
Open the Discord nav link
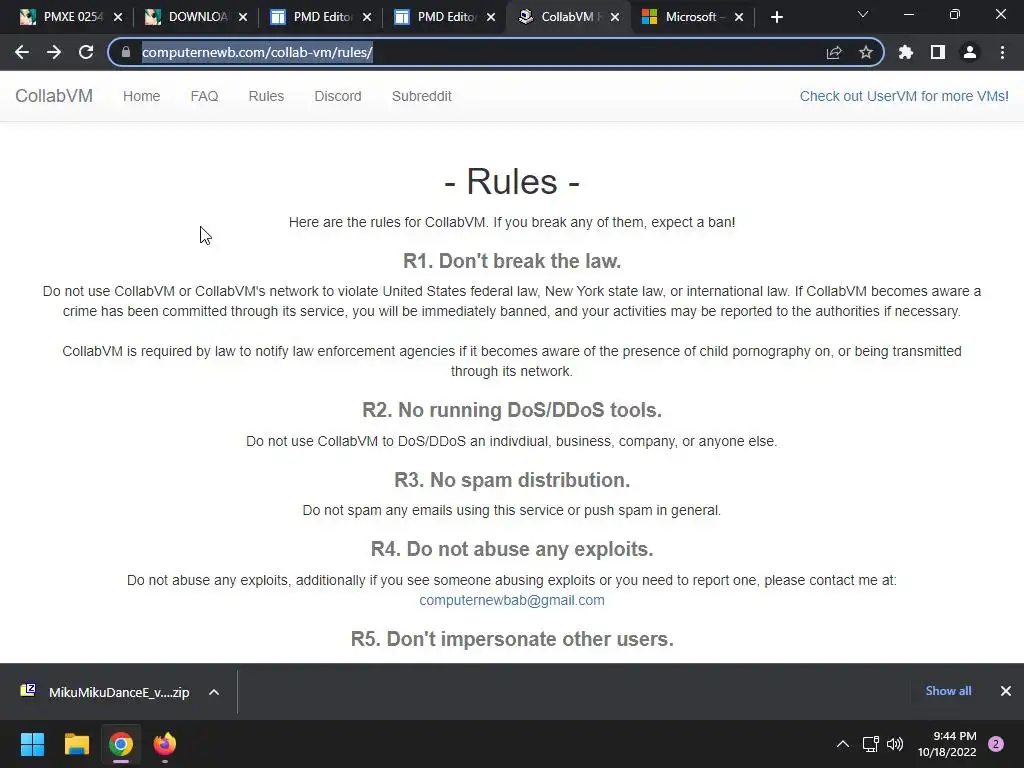pos(338,96)
